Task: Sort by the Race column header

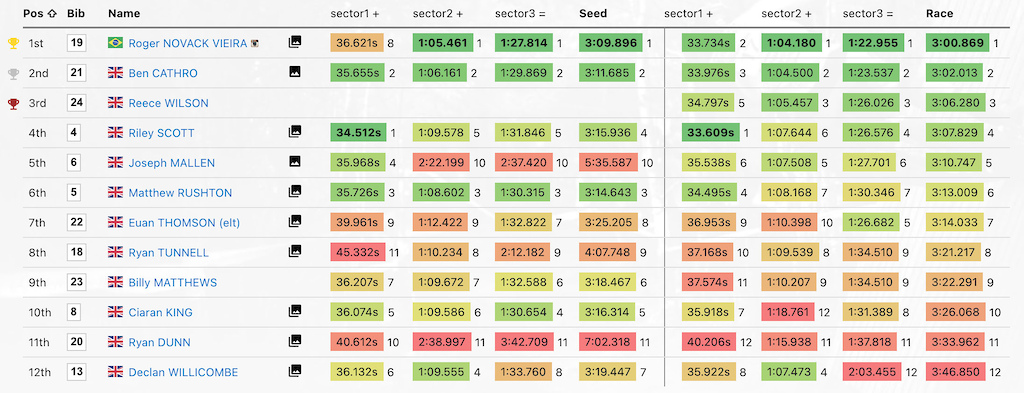Action: pos(939,13)
